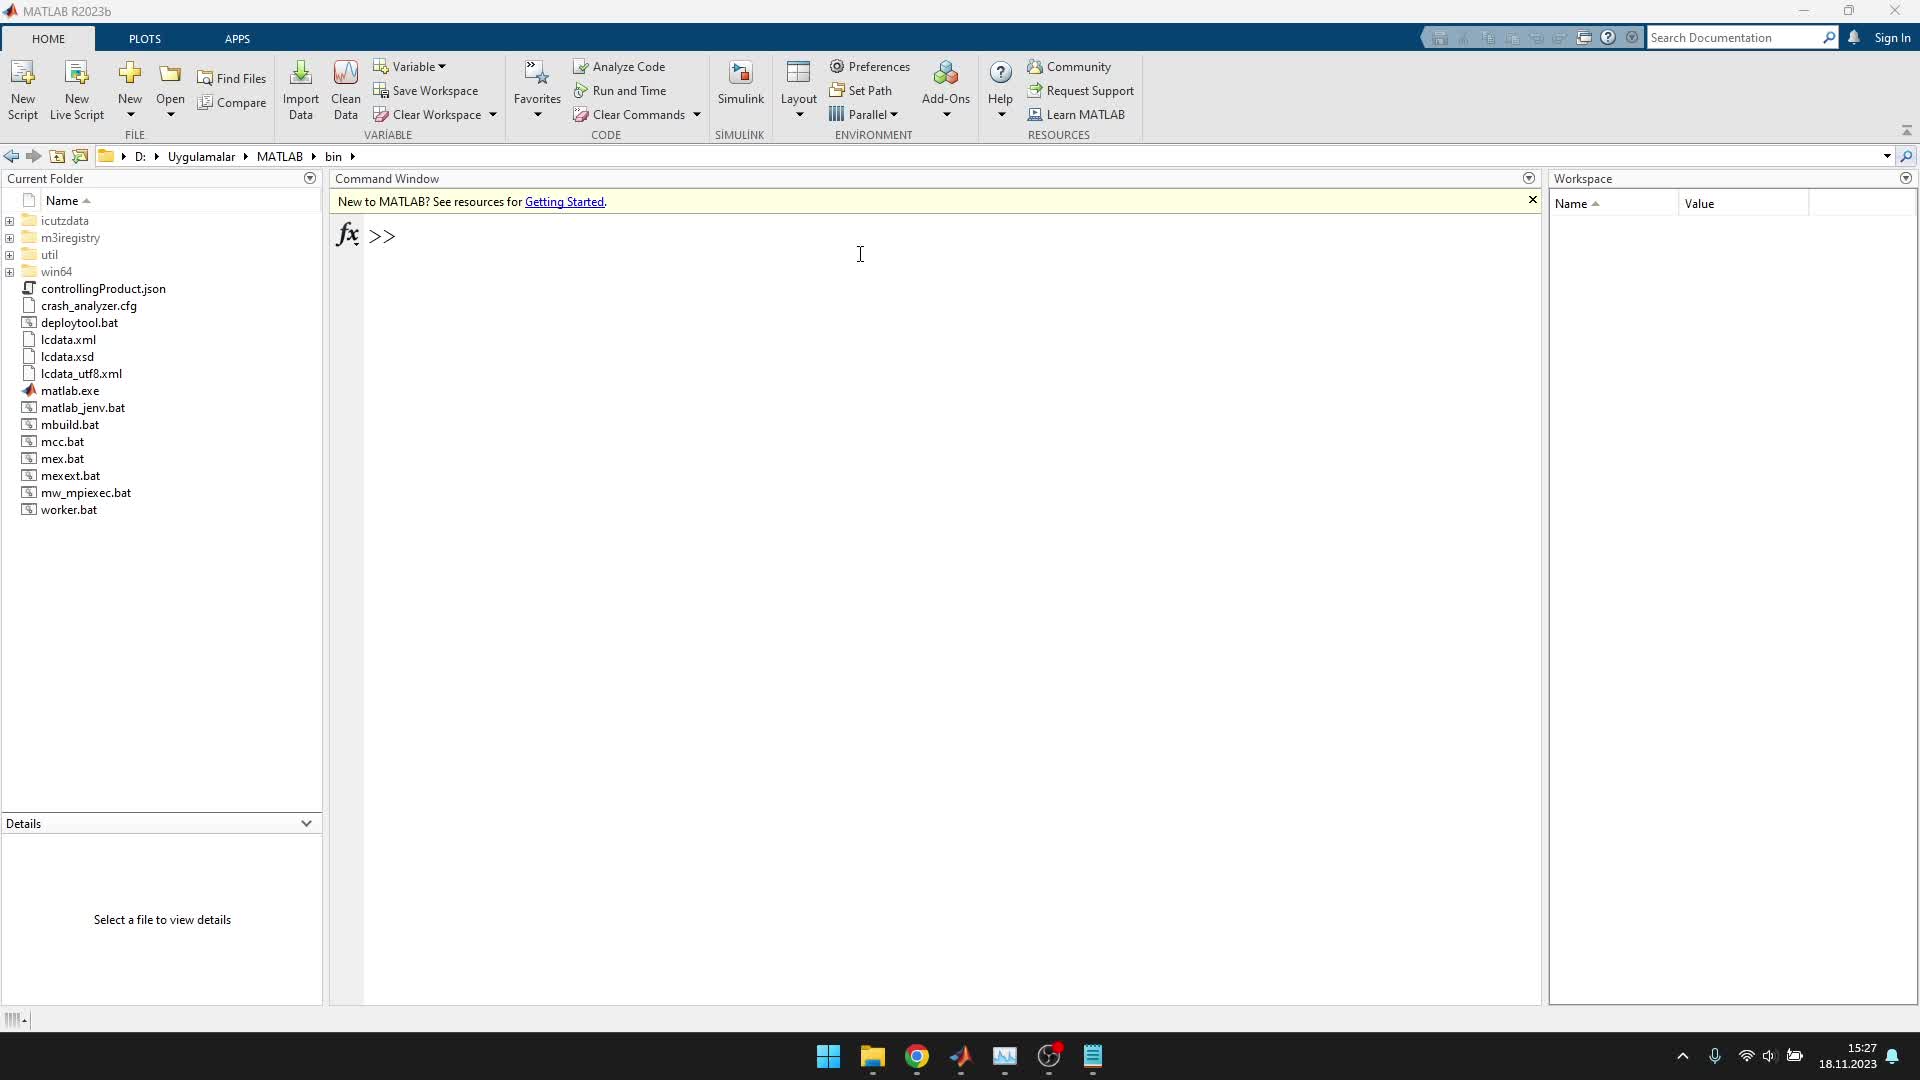Click Clear Workspace

tap(428, 114)
